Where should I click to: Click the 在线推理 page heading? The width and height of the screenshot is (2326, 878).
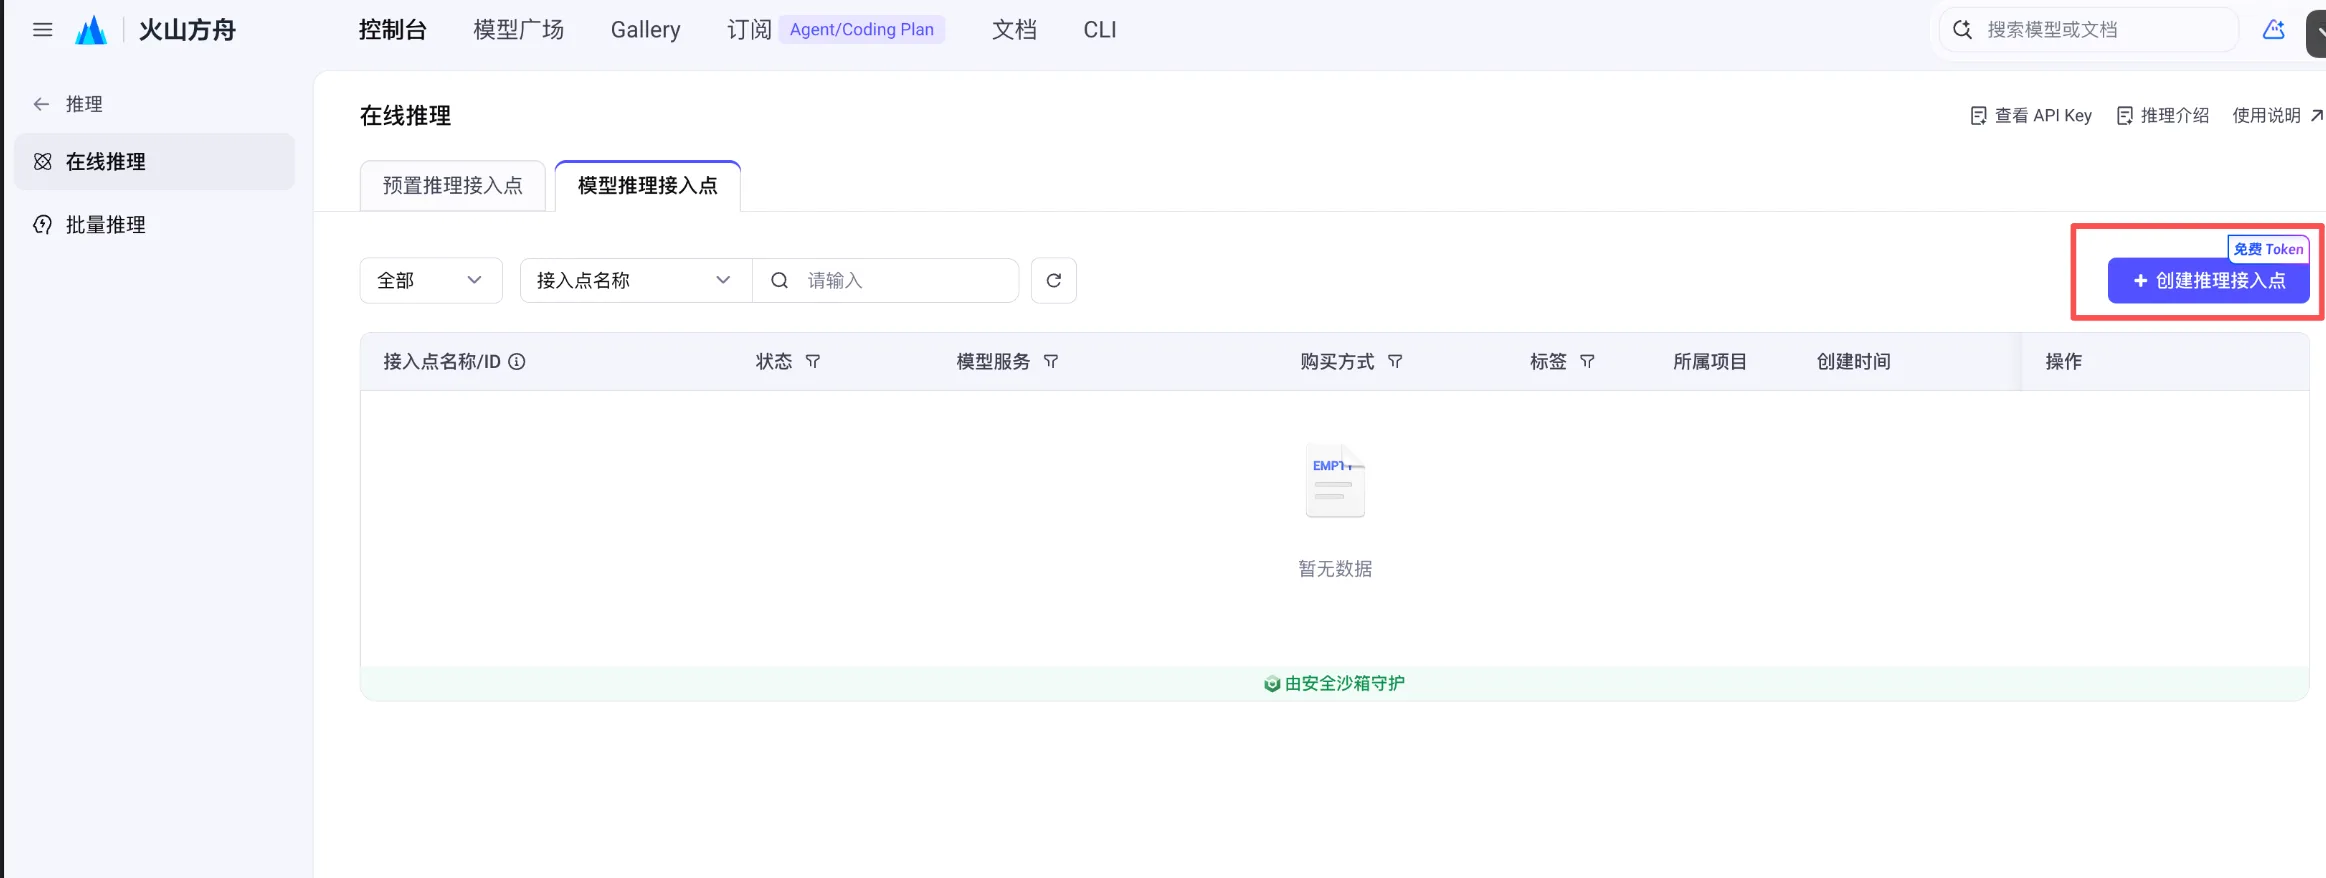tap(406, 116)
